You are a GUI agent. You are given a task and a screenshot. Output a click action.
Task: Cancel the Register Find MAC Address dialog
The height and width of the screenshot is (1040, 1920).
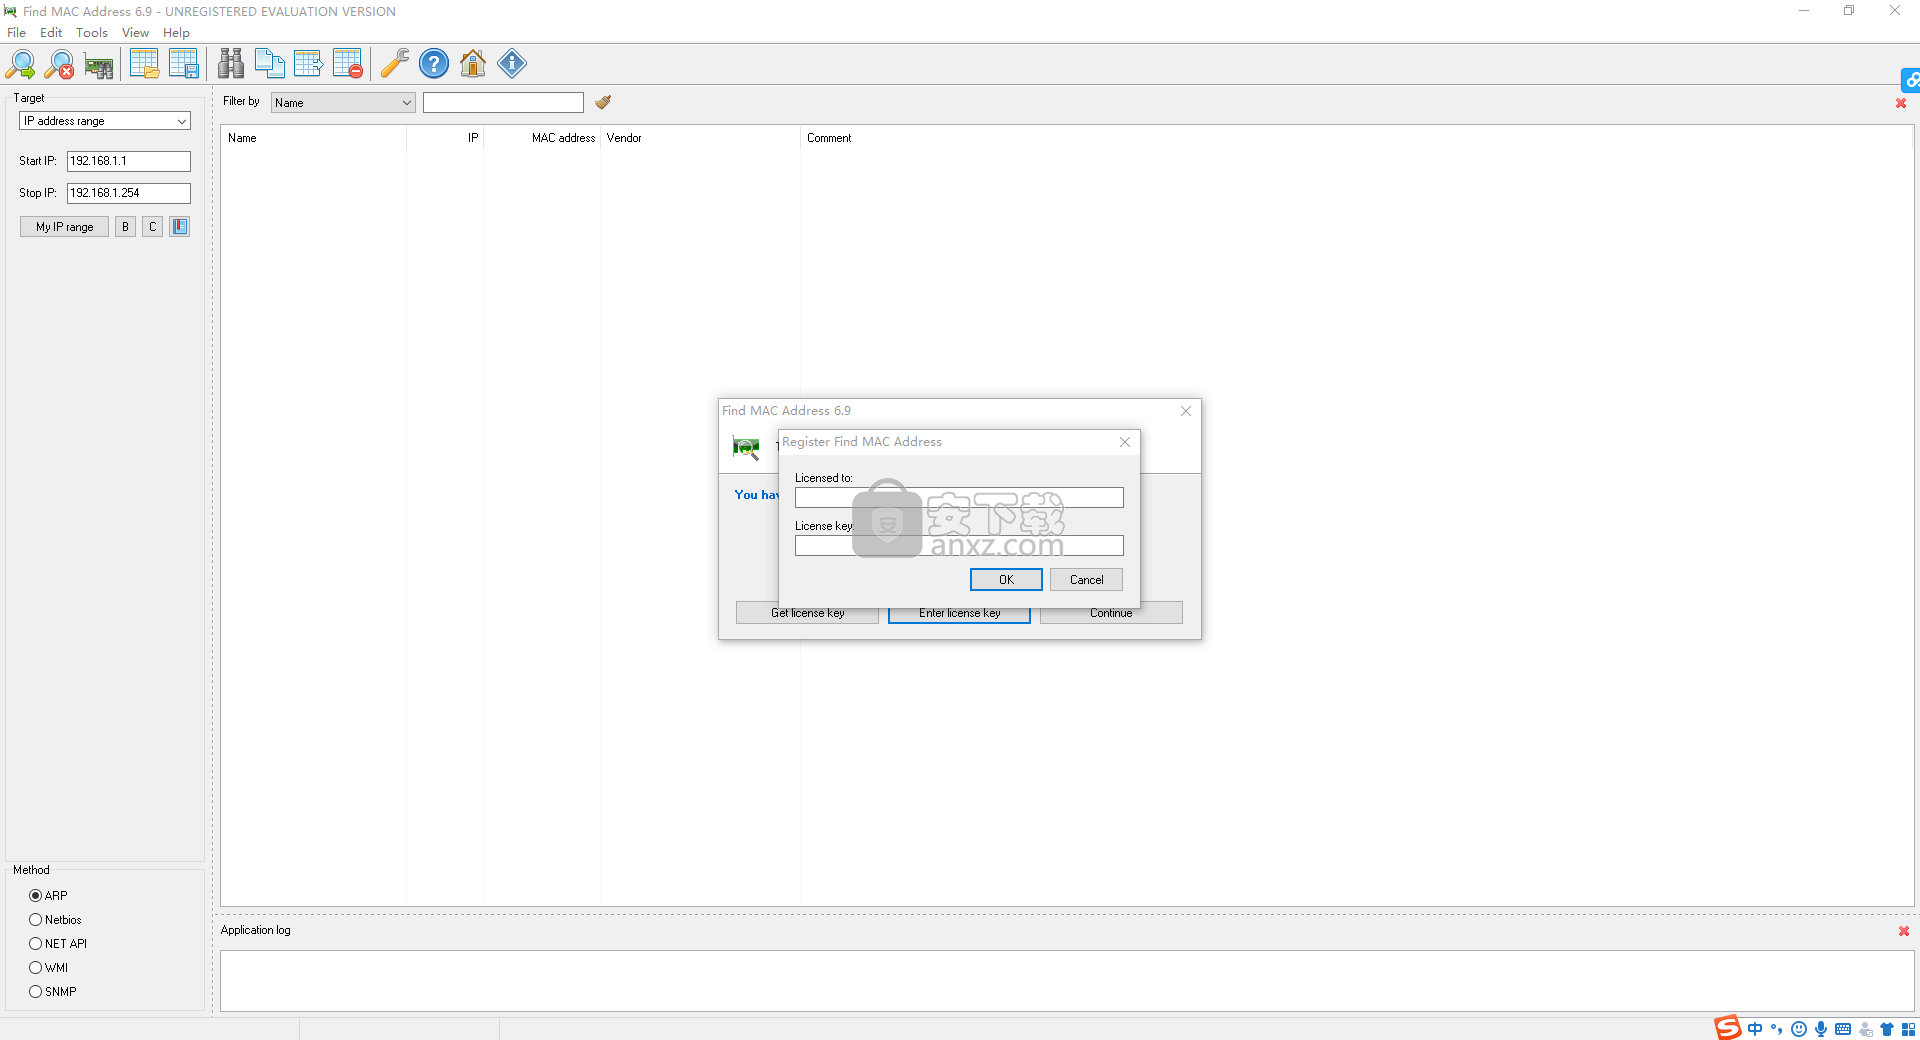[x=1086, y=580]
